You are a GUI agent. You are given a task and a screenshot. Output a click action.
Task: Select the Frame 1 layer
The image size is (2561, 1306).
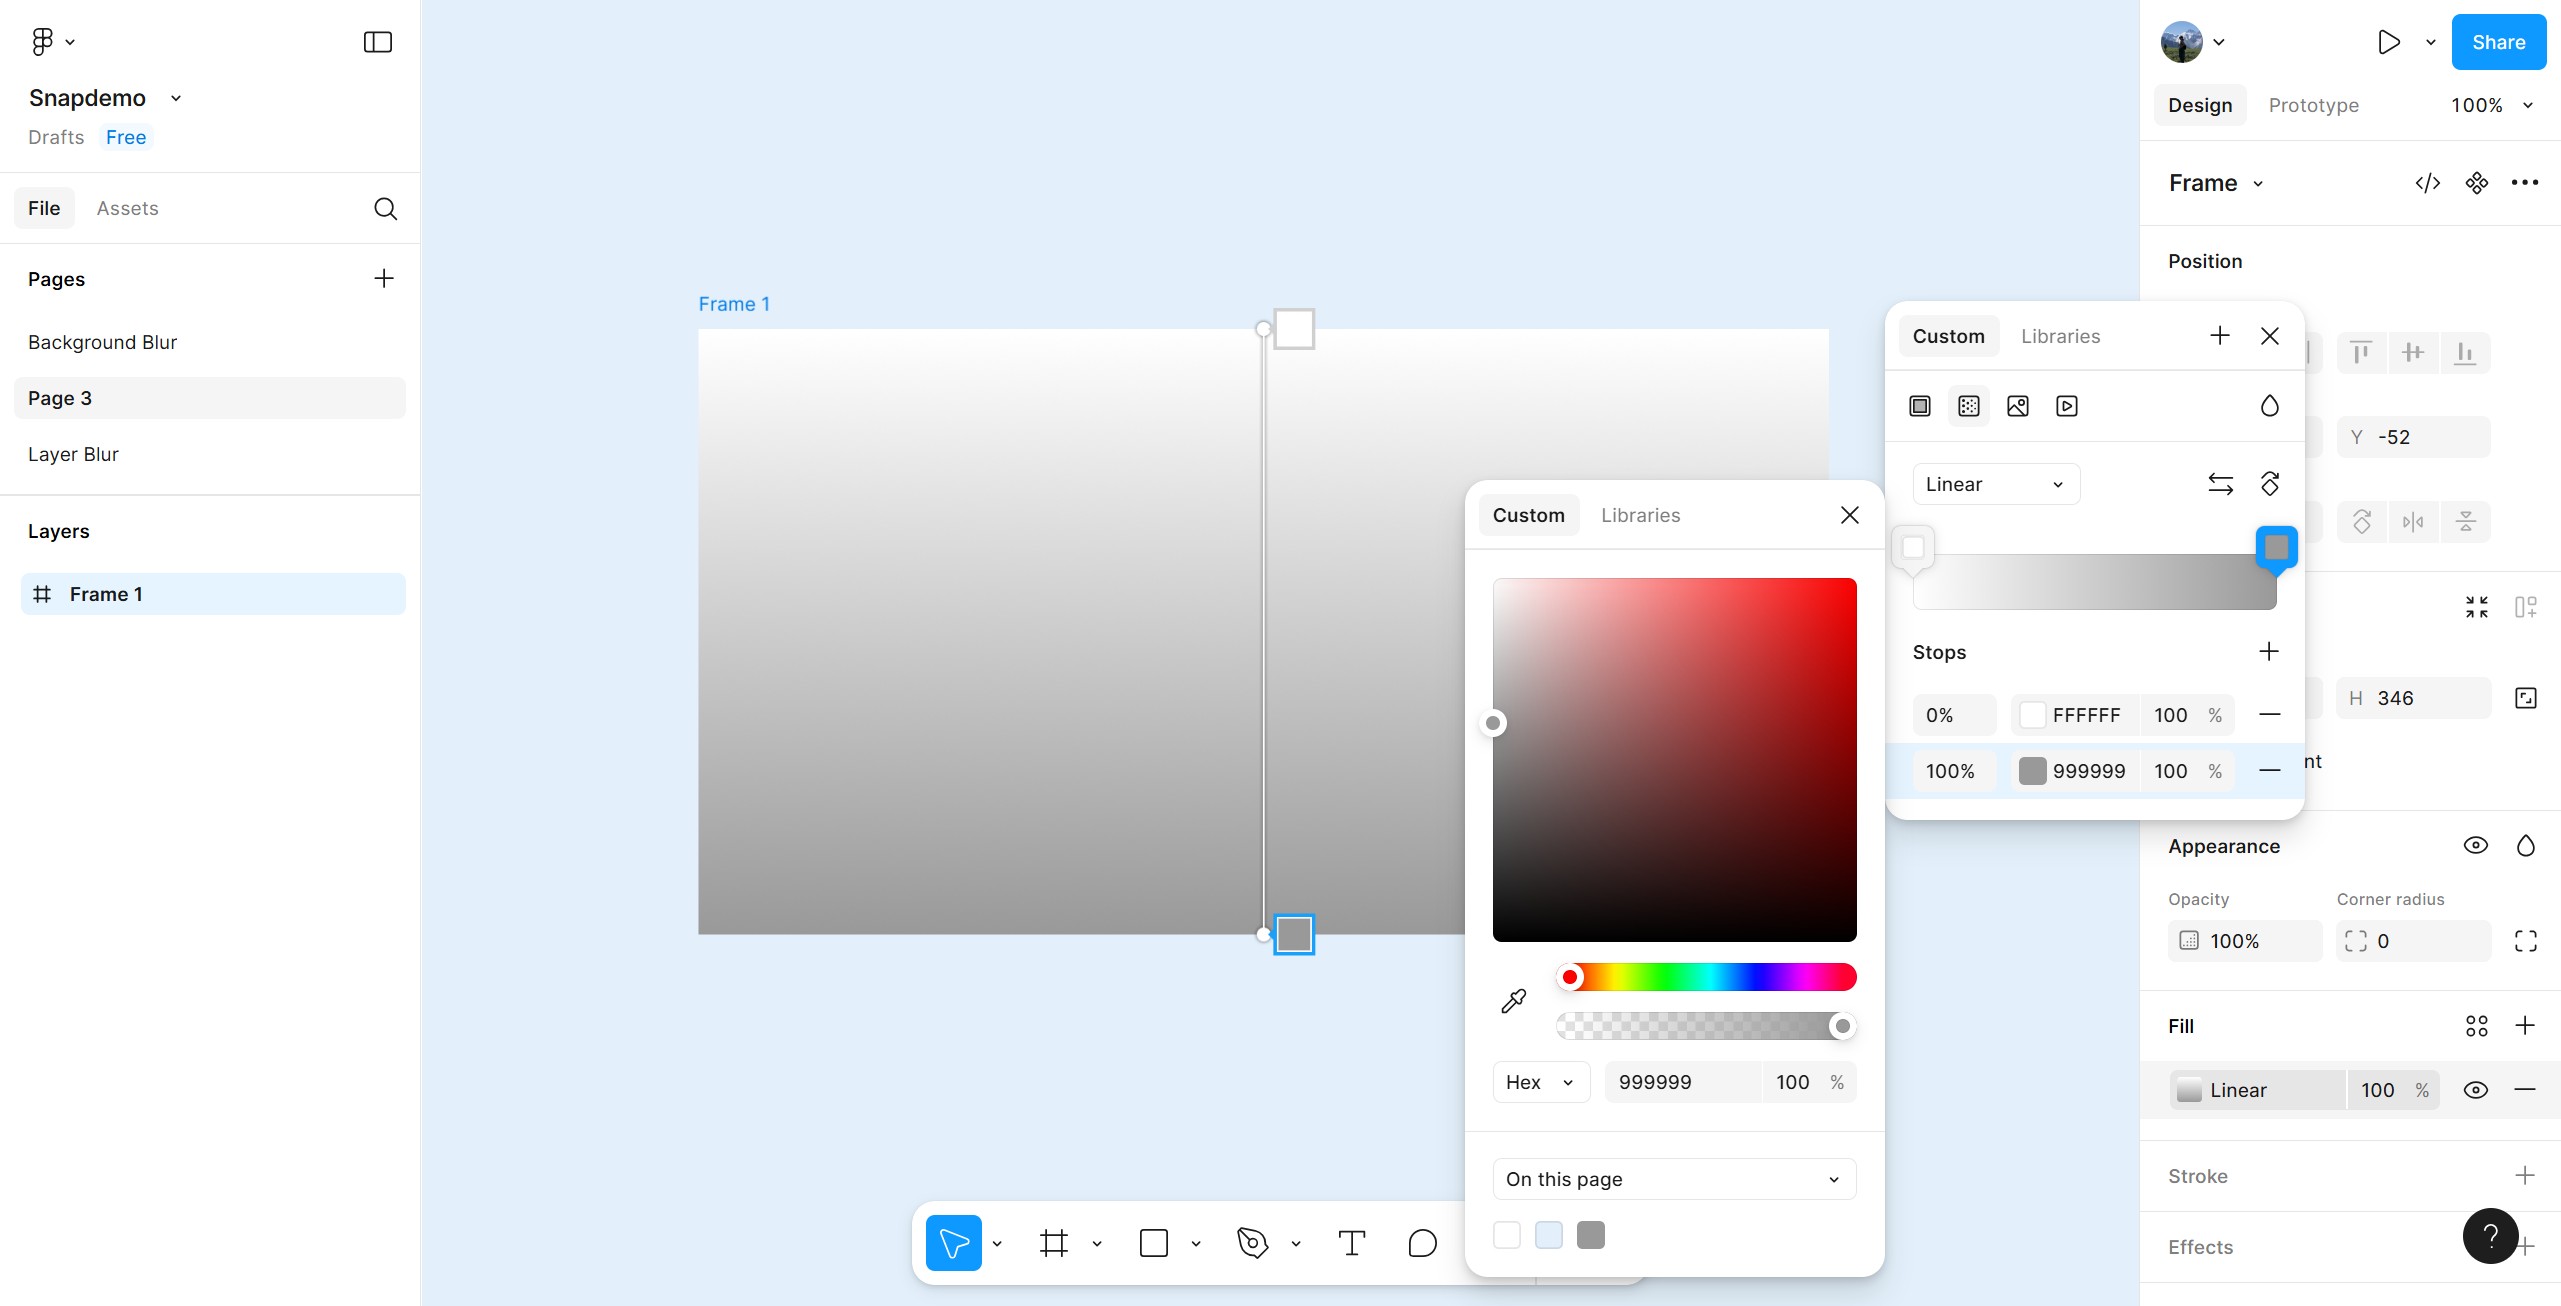coord(213,594)
